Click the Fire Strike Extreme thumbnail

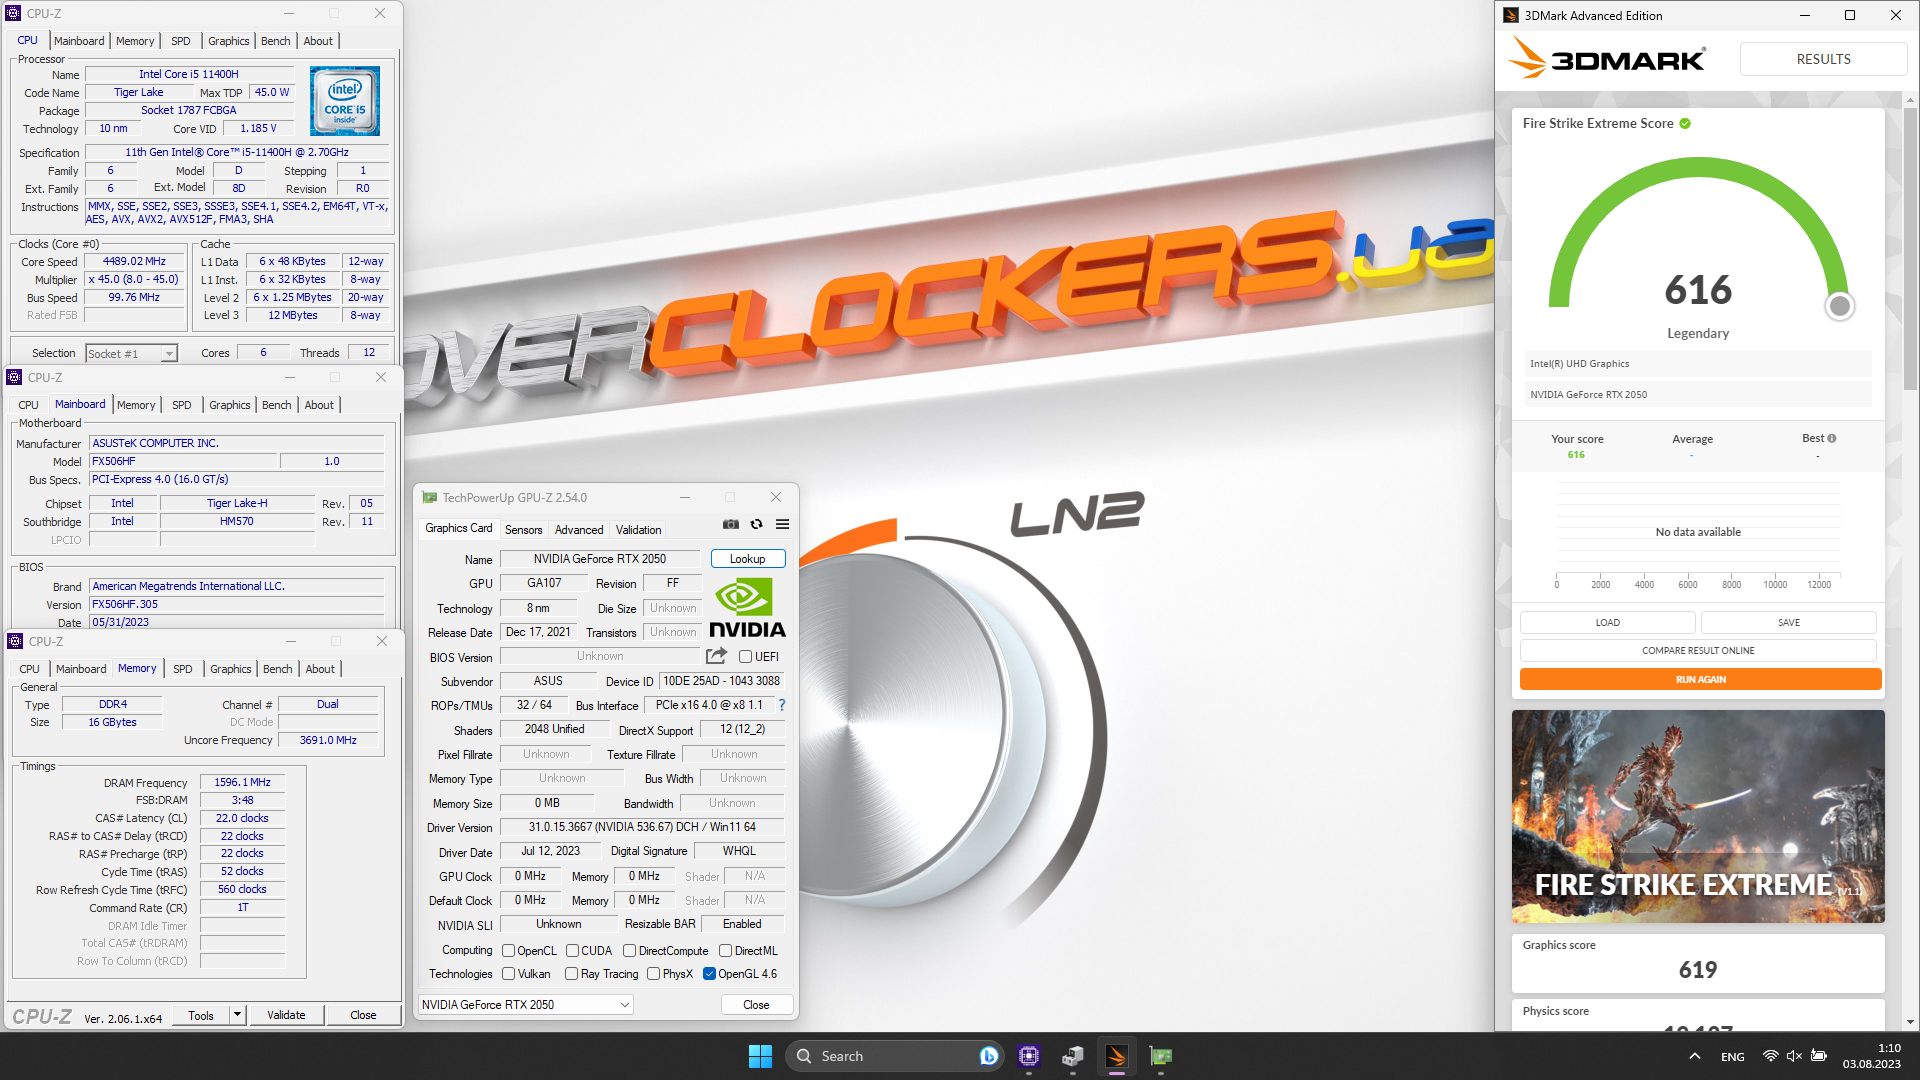click(1698, 816)
